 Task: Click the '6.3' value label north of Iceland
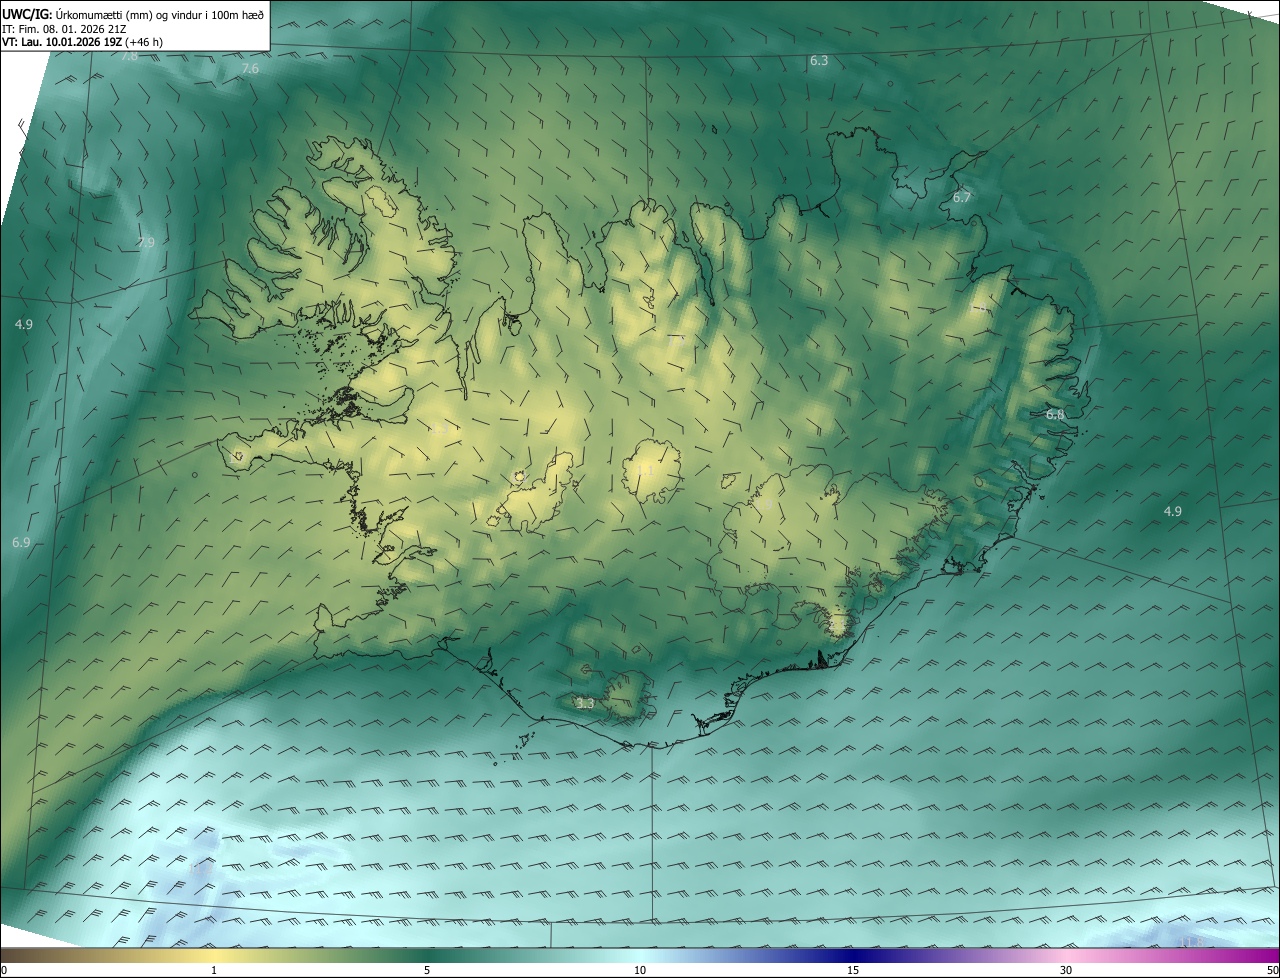[x=819, y=61]
